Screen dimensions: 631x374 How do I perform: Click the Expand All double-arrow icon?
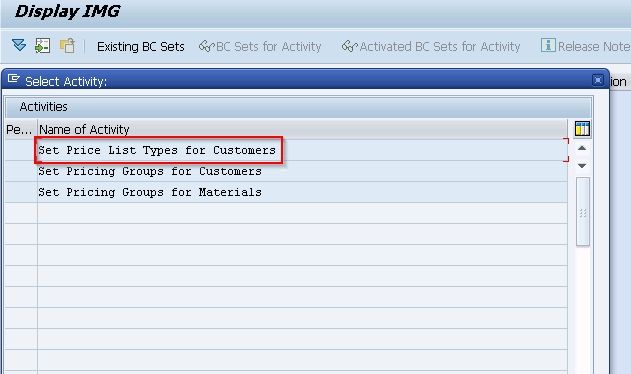(19, 45)
